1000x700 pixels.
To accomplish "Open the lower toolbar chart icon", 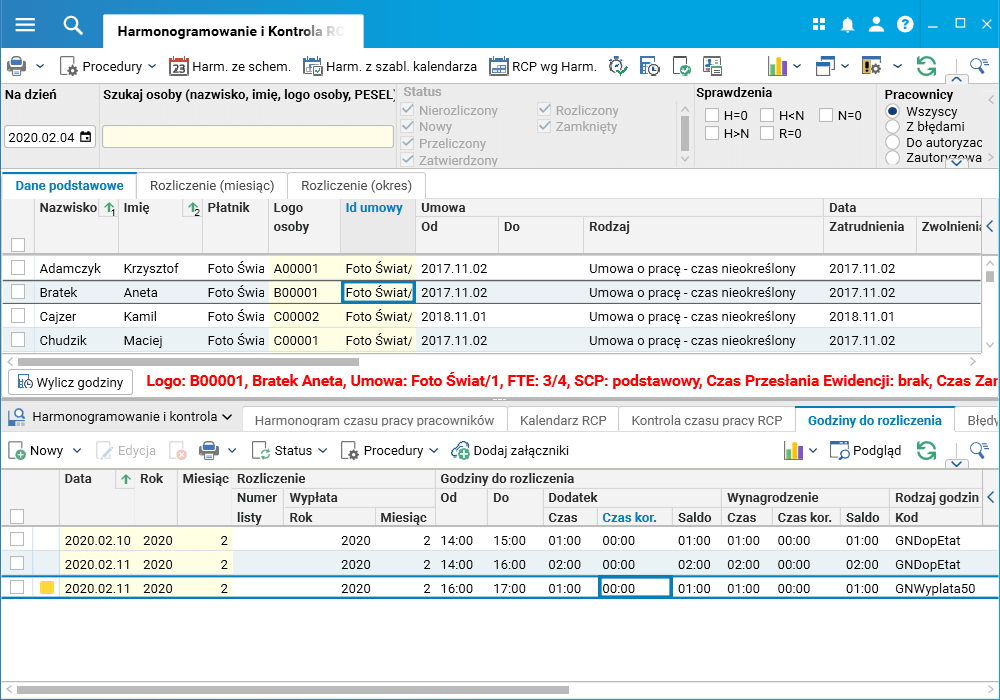I will point(793,451).
